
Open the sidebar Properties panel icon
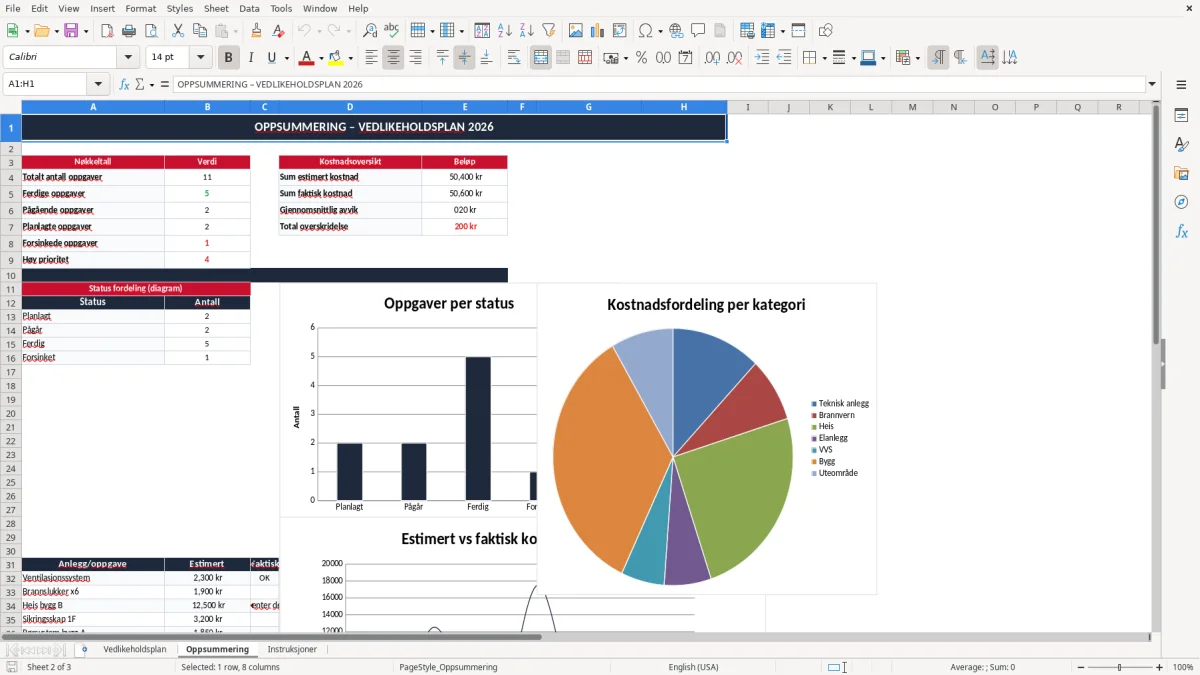[x=1181, y=116]
